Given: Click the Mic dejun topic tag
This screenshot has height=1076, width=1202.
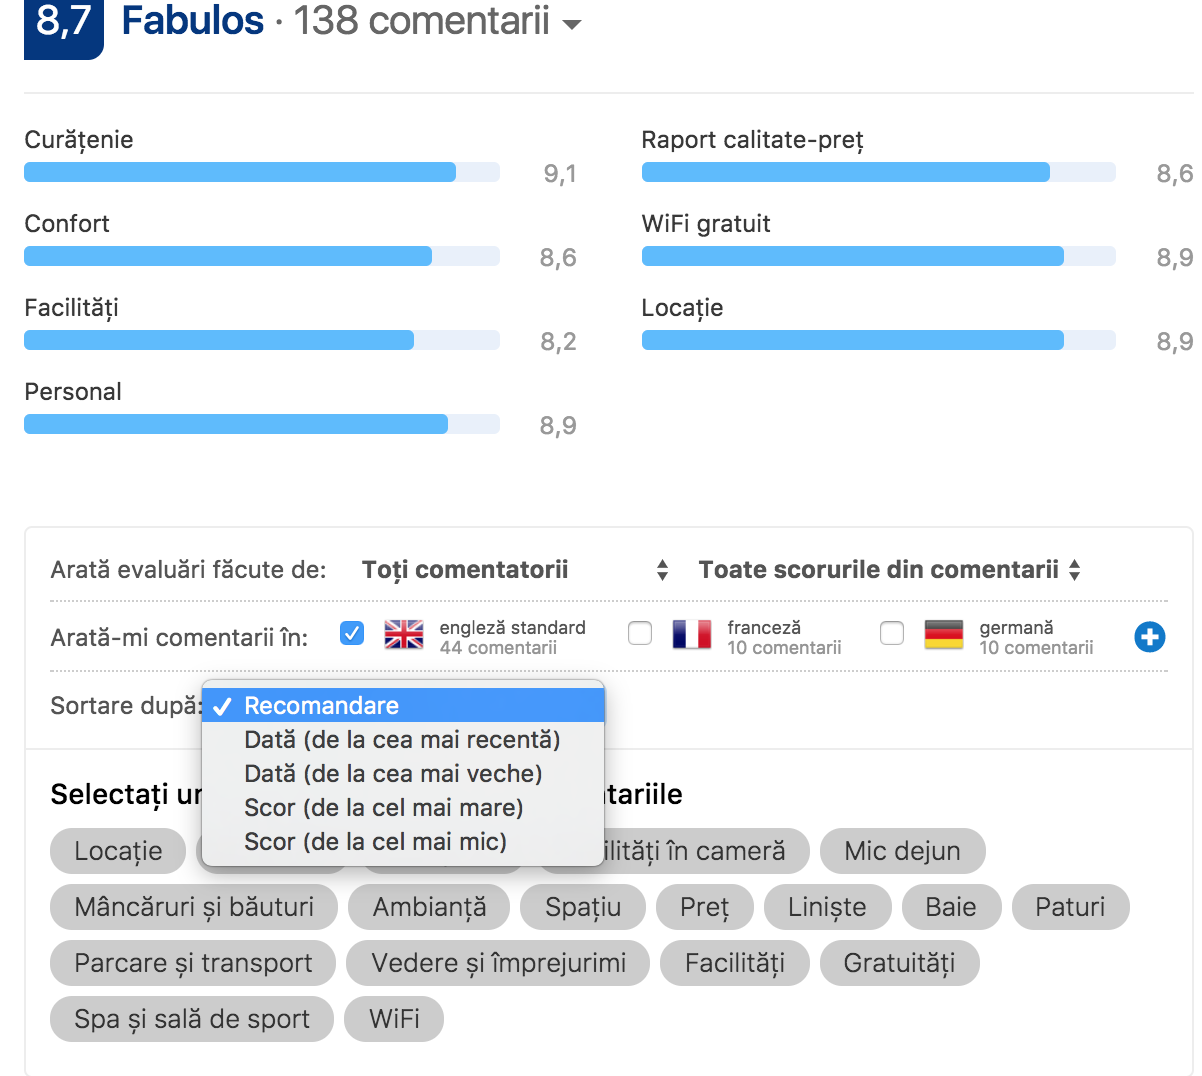Looking at the screenshot, I should 902,851.
